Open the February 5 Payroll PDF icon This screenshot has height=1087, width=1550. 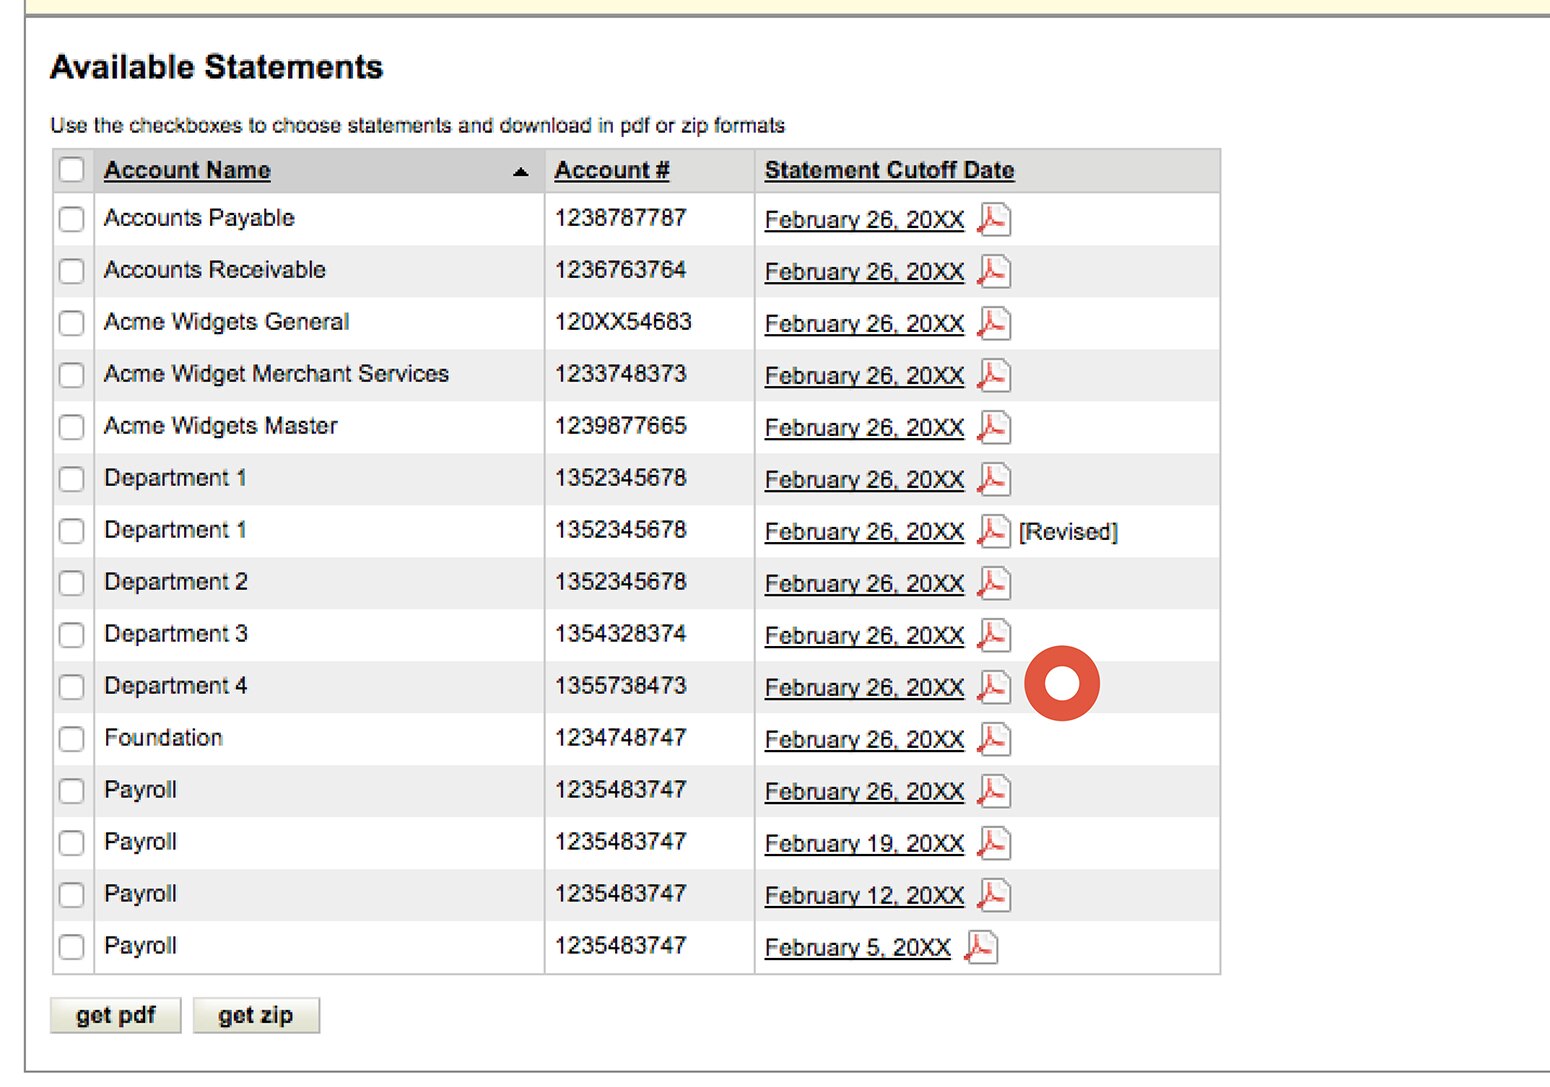tap(981, 946)
